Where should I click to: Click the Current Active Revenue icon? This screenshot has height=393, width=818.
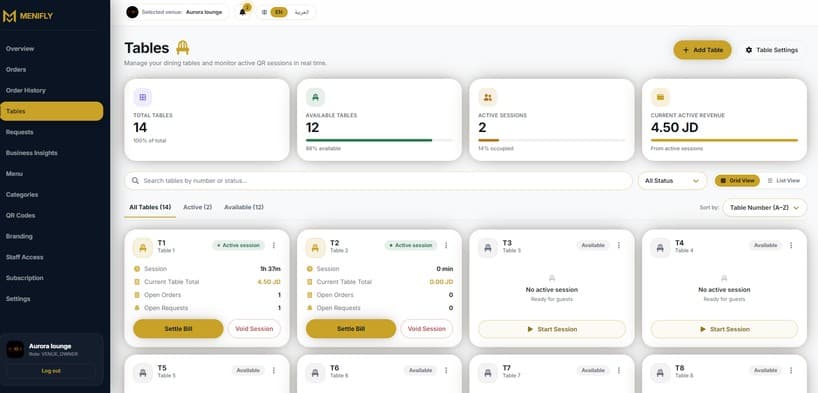pyautogui.click(x=660, y=97)
